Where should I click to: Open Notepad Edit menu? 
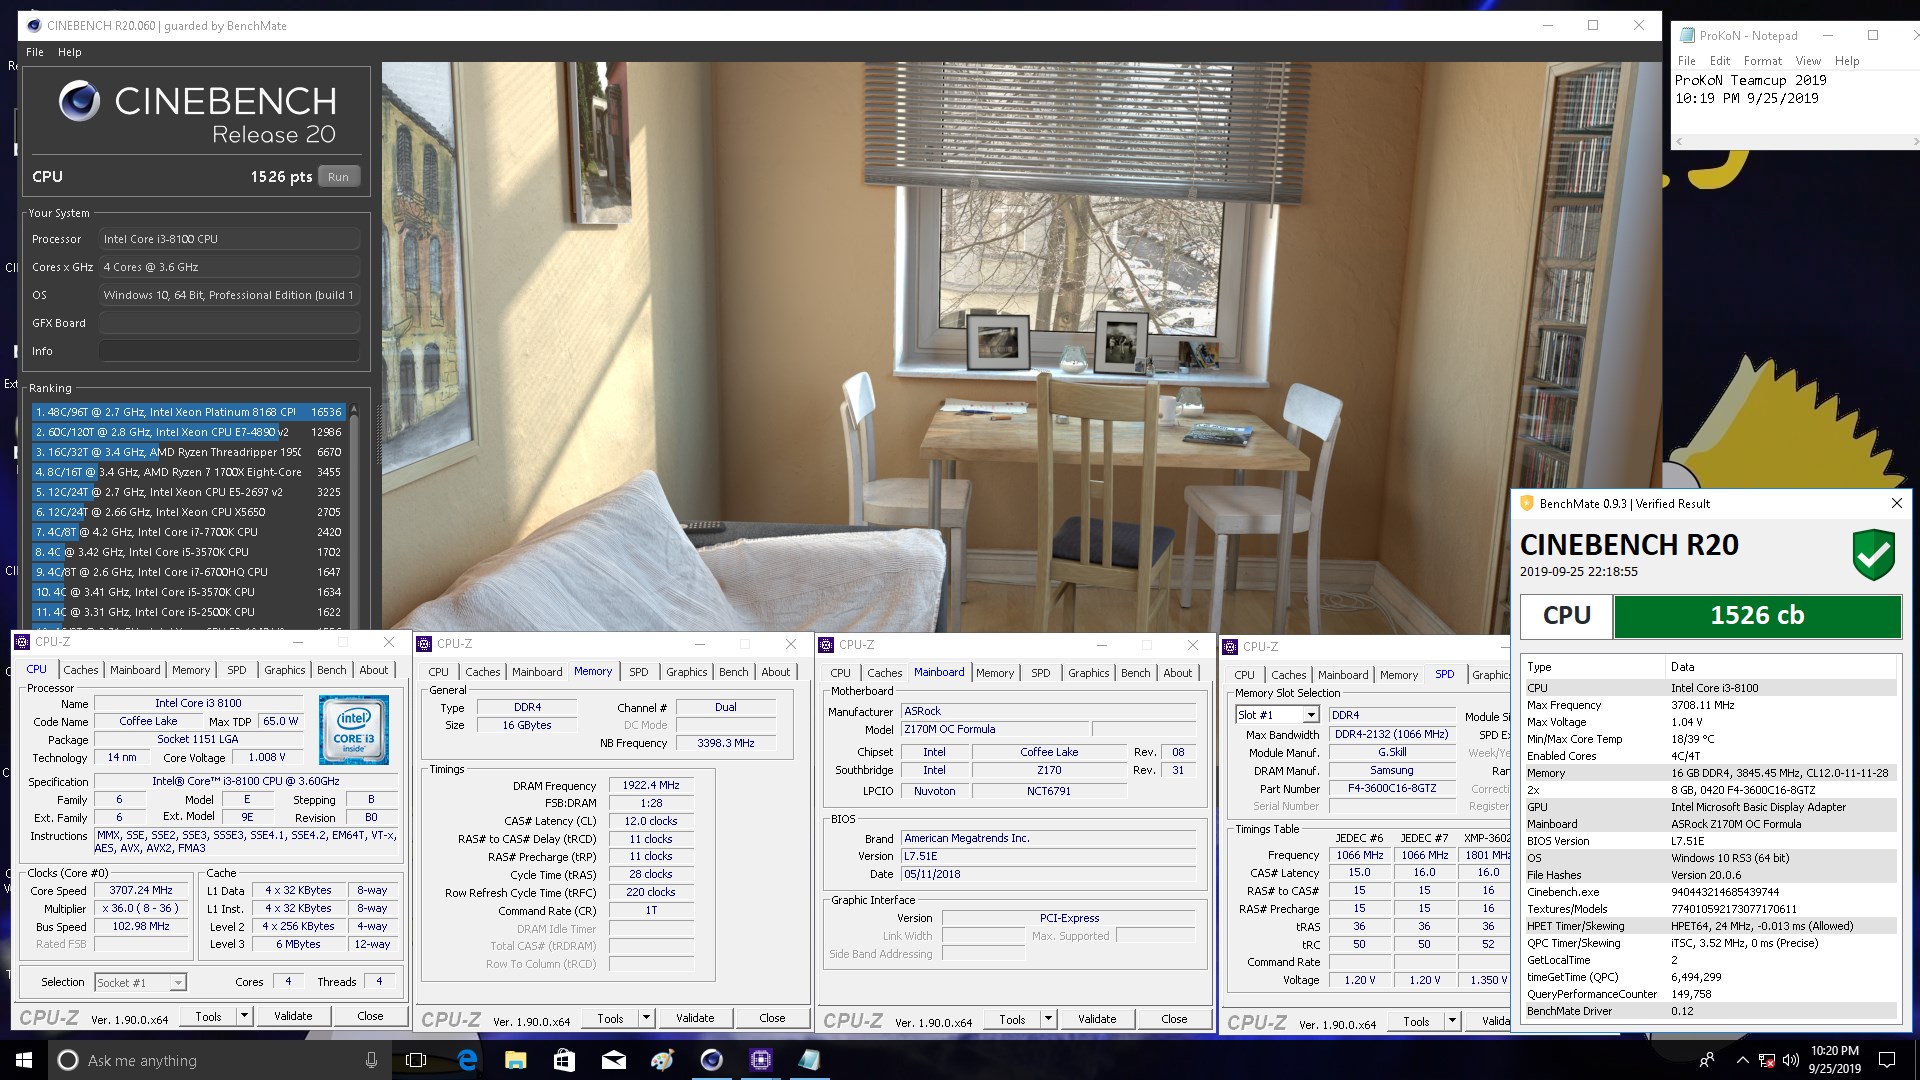pos(1720,61)
